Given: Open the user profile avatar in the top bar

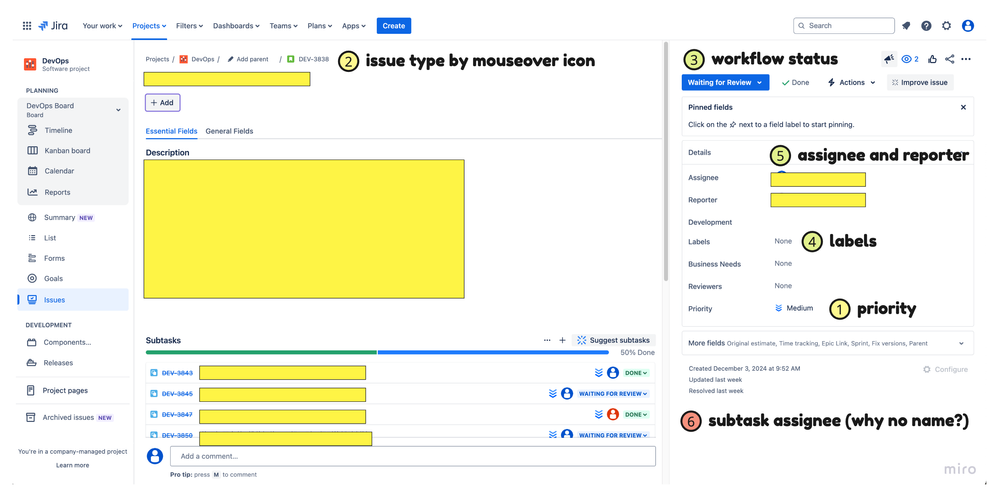Looking at the screenshot, I should coord(968,26).
